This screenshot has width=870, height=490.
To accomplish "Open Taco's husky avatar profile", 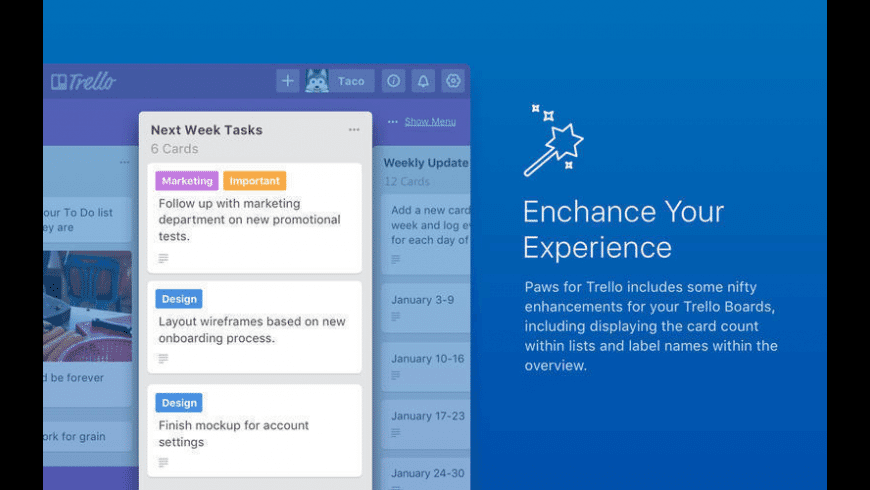I will (317, 81).
